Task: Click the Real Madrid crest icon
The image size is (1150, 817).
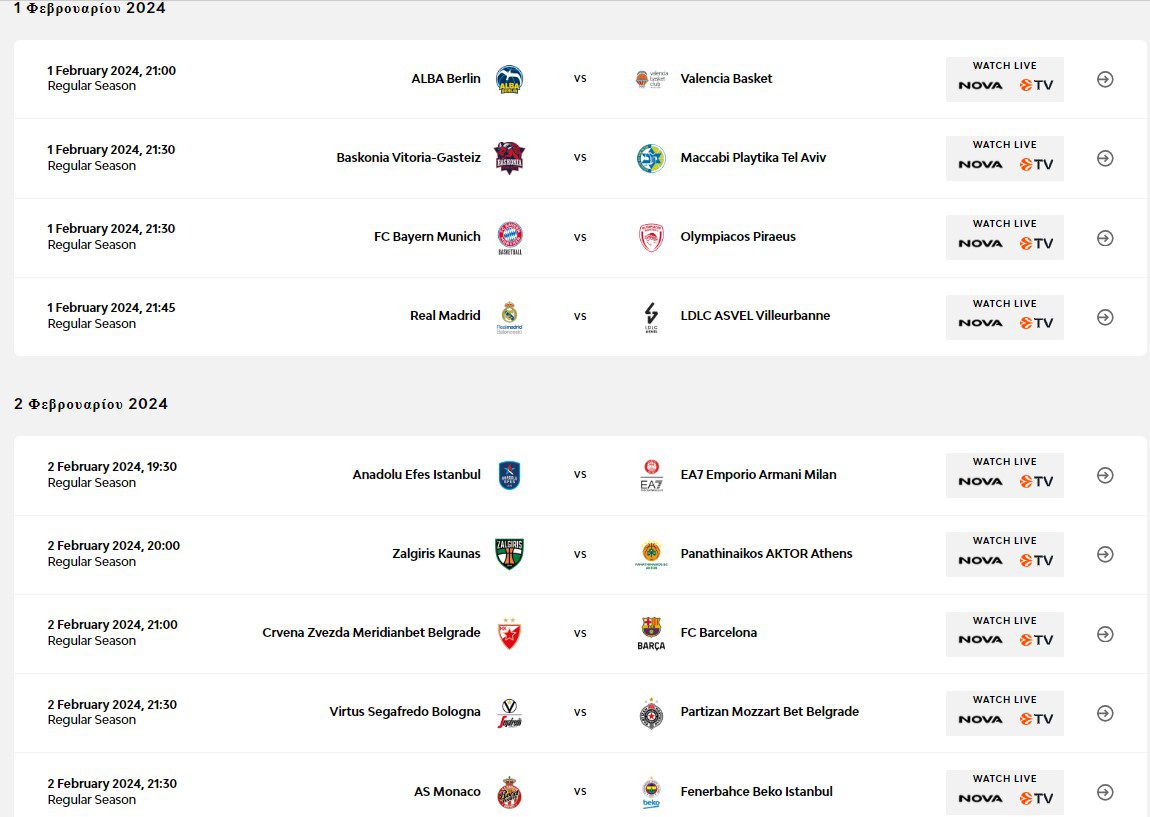Action: click(x=510, y=316)
